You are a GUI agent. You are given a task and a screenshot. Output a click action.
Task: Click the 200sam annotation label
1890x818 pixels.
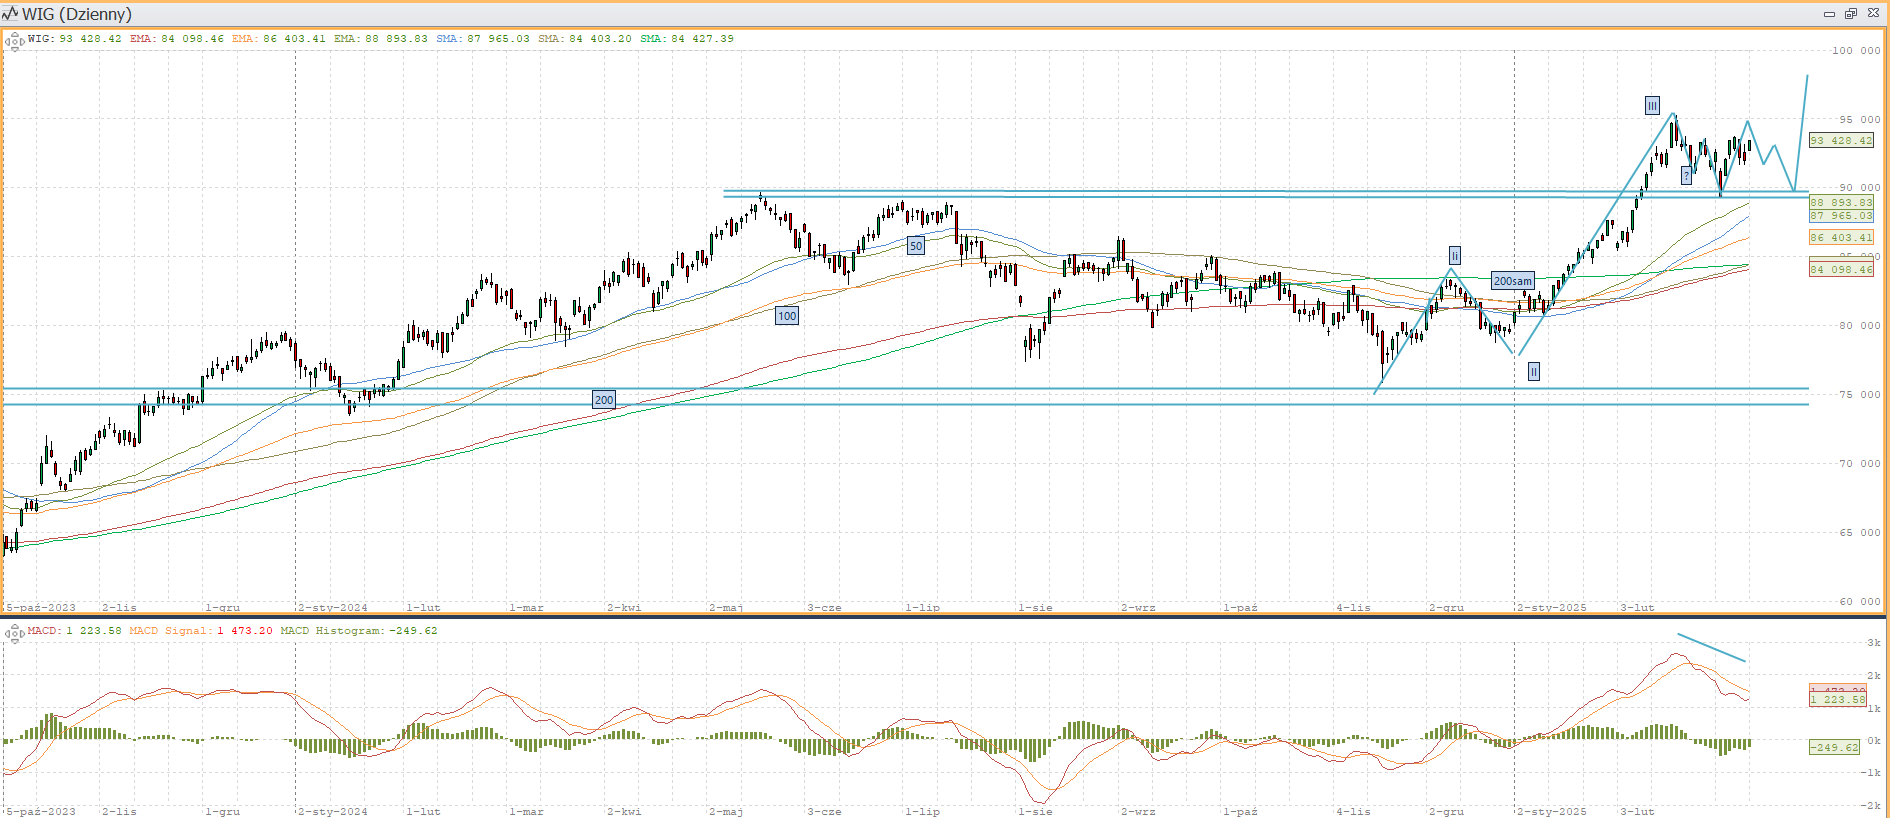[x=1512, y=281]
